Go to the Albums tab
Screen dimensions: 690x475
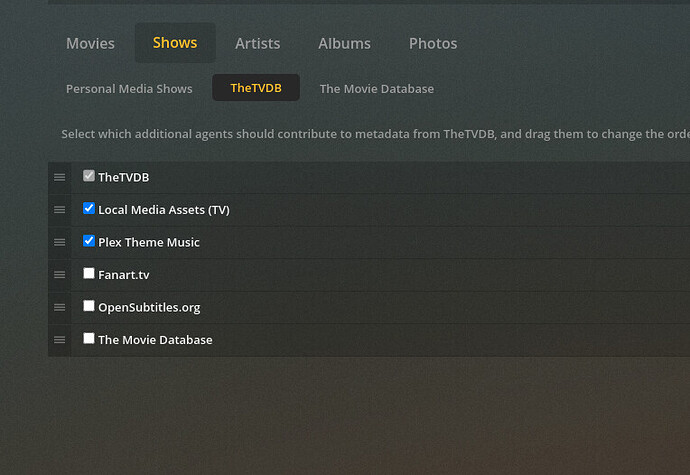(x=344, y=43)
